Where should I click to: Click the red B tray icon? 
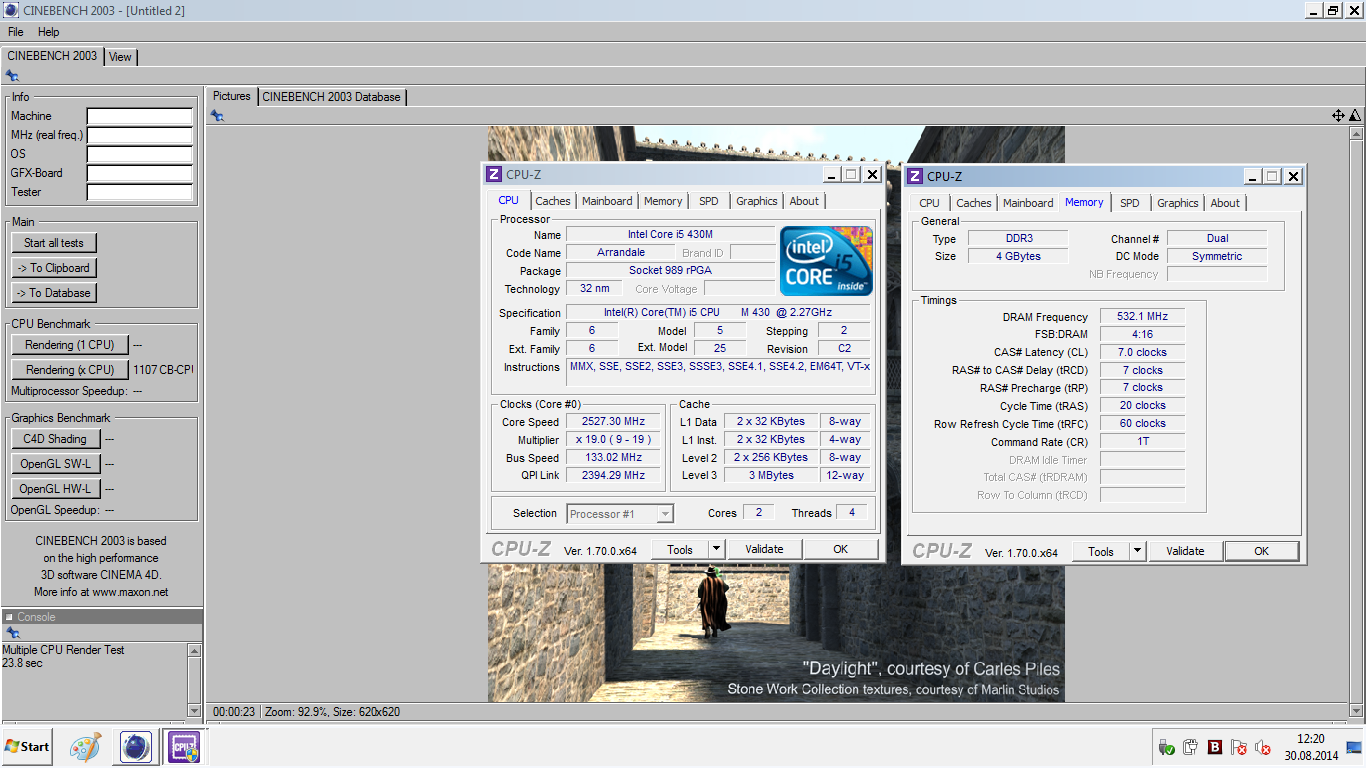tap(1215, 747)
